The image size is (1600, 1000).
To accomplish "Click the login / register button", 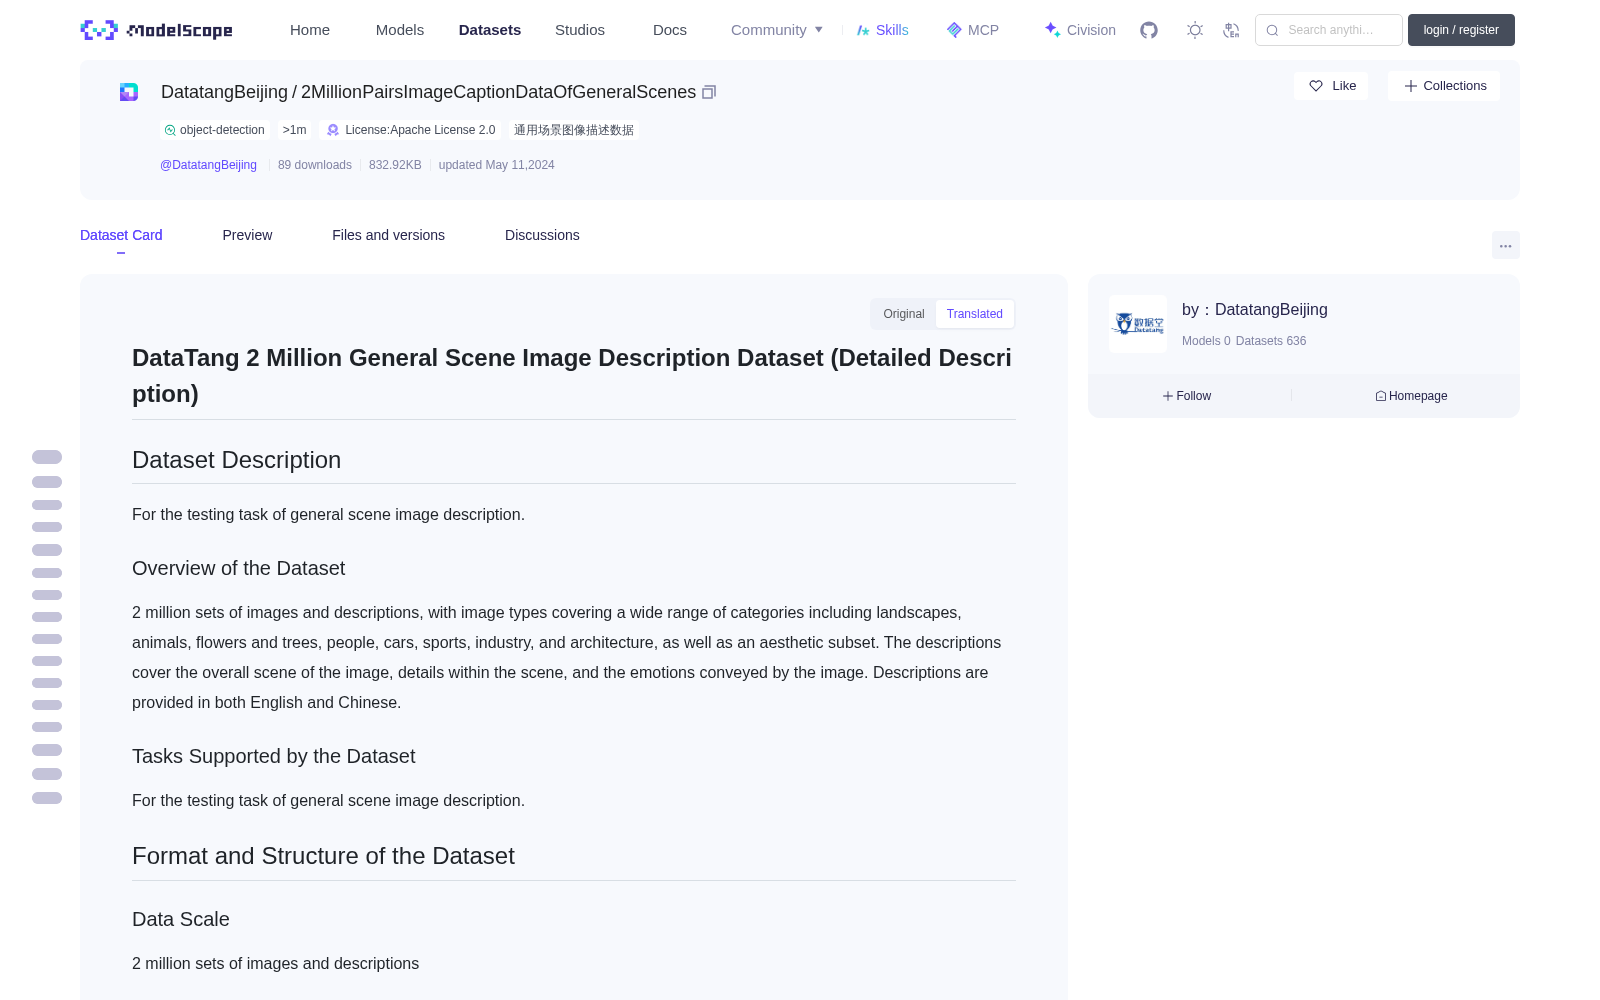I will pyautogui.click(x=1461, y=30).
